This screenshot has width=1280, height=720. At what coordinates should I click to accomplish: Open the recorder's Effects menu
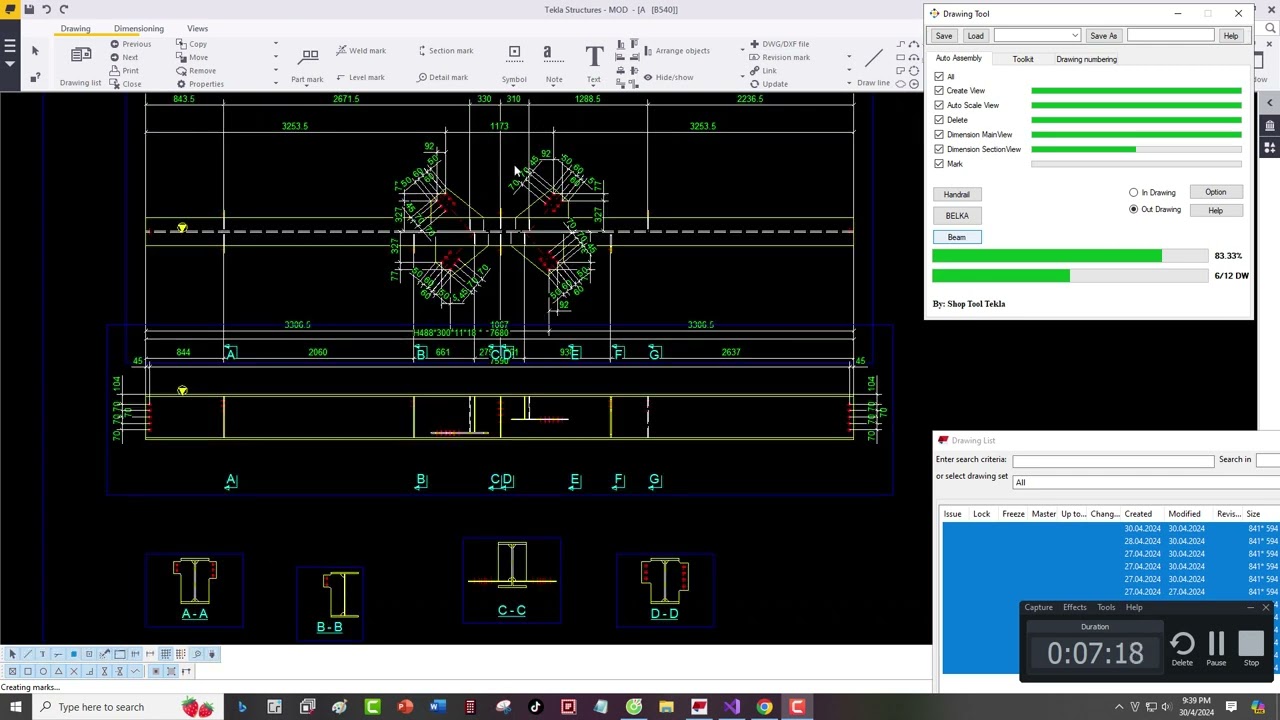(1074, 607)
